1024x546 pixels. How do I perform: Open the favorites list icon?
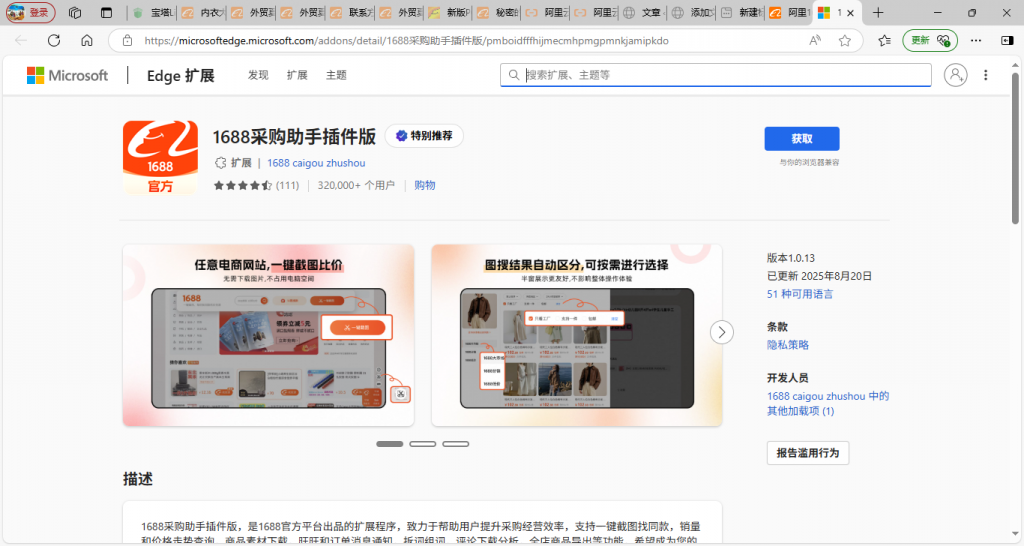click(x=884, y=40)
